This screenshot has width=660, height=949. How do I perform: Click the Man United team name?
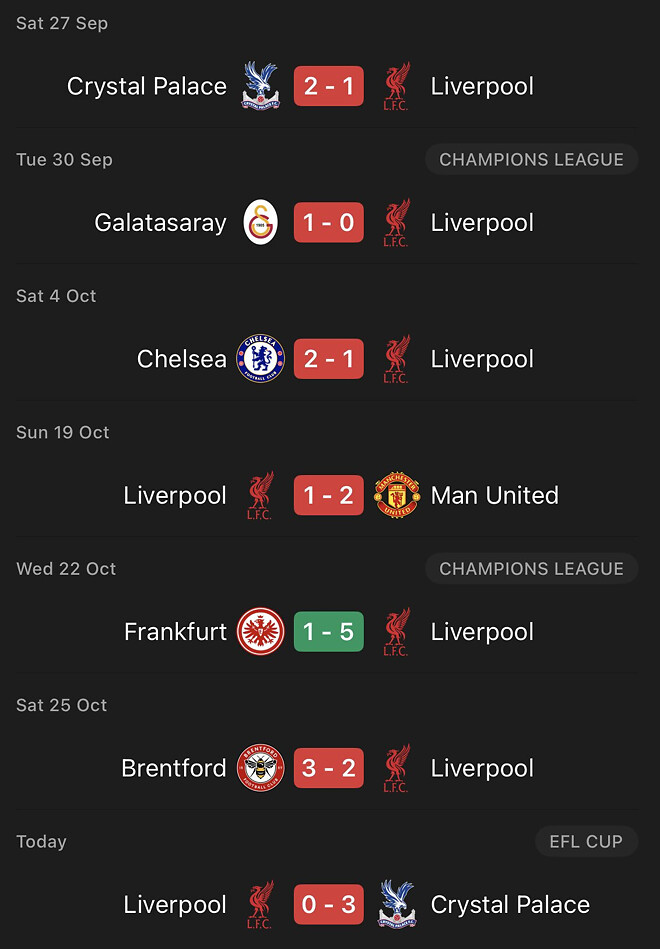coord(494,495)
